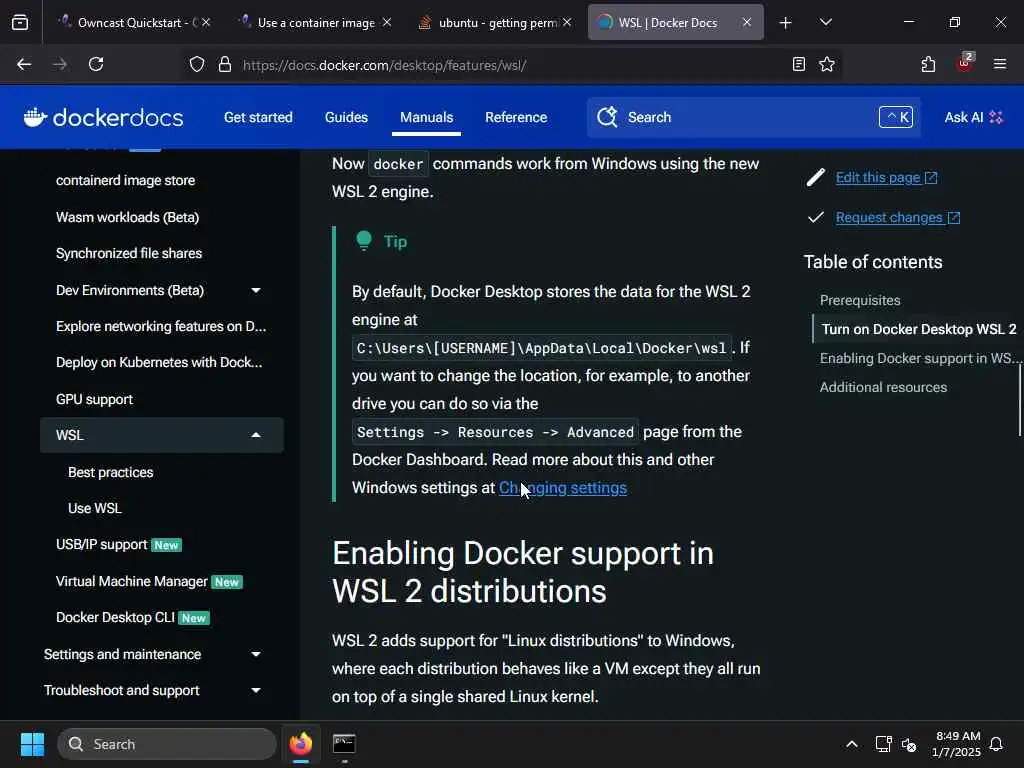Screen dimensions: 1024x768
Task: Toggle reader view icon
Action: pyautogui.click(x=798, y=64)
